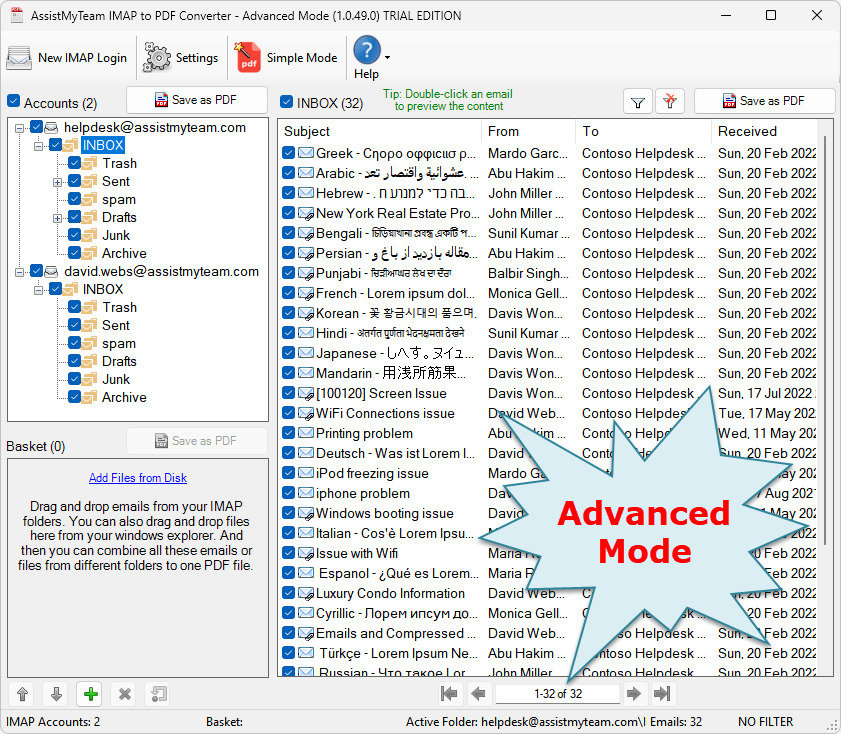Expand the Sent folder under helpdesk account
This screenshot has height=734, width=841.
point(58,182)
